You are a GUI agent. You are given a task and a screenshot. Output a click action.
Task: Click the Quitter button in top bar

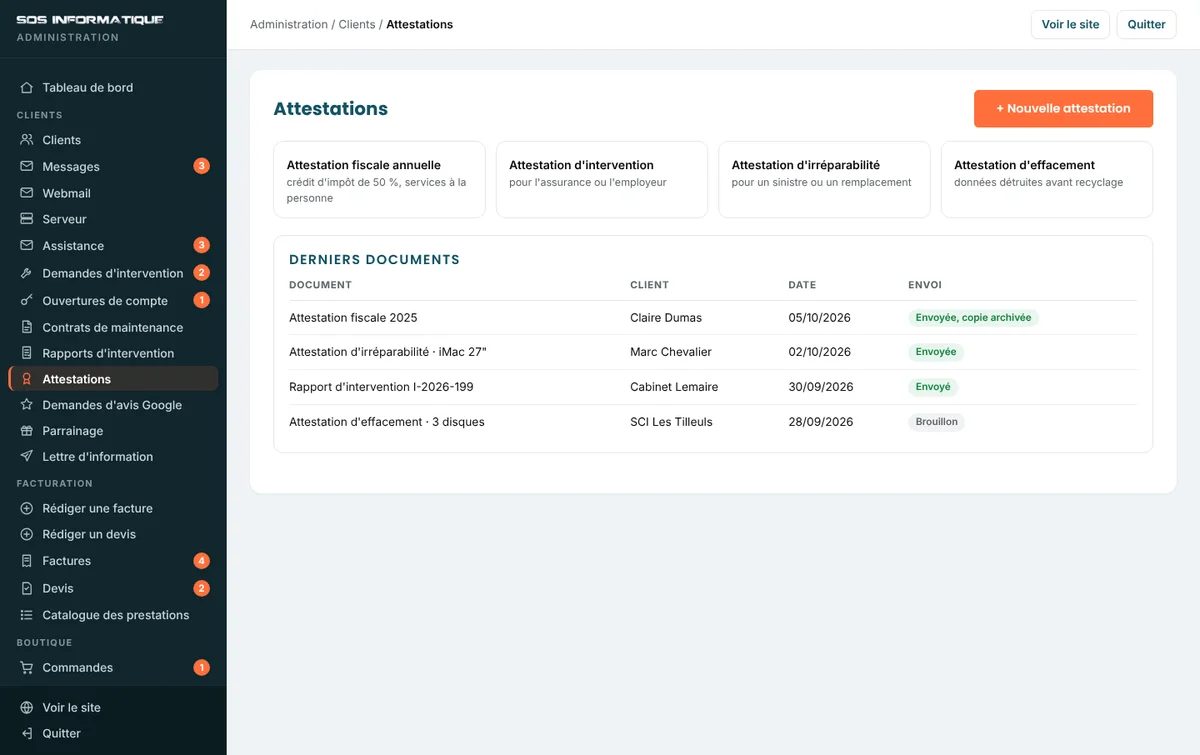click(1146, 24)
